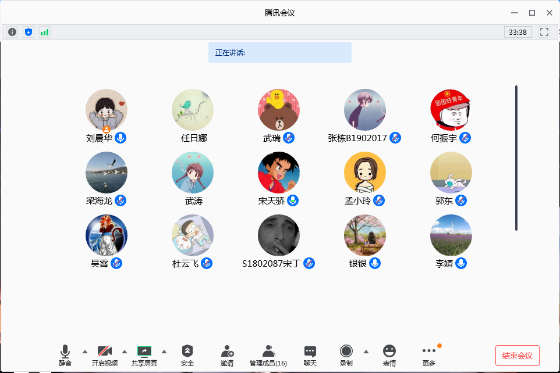The image size is (560, 373).
Task: Select 何振宇's red helmet avatar
Action: coord(451,110)
